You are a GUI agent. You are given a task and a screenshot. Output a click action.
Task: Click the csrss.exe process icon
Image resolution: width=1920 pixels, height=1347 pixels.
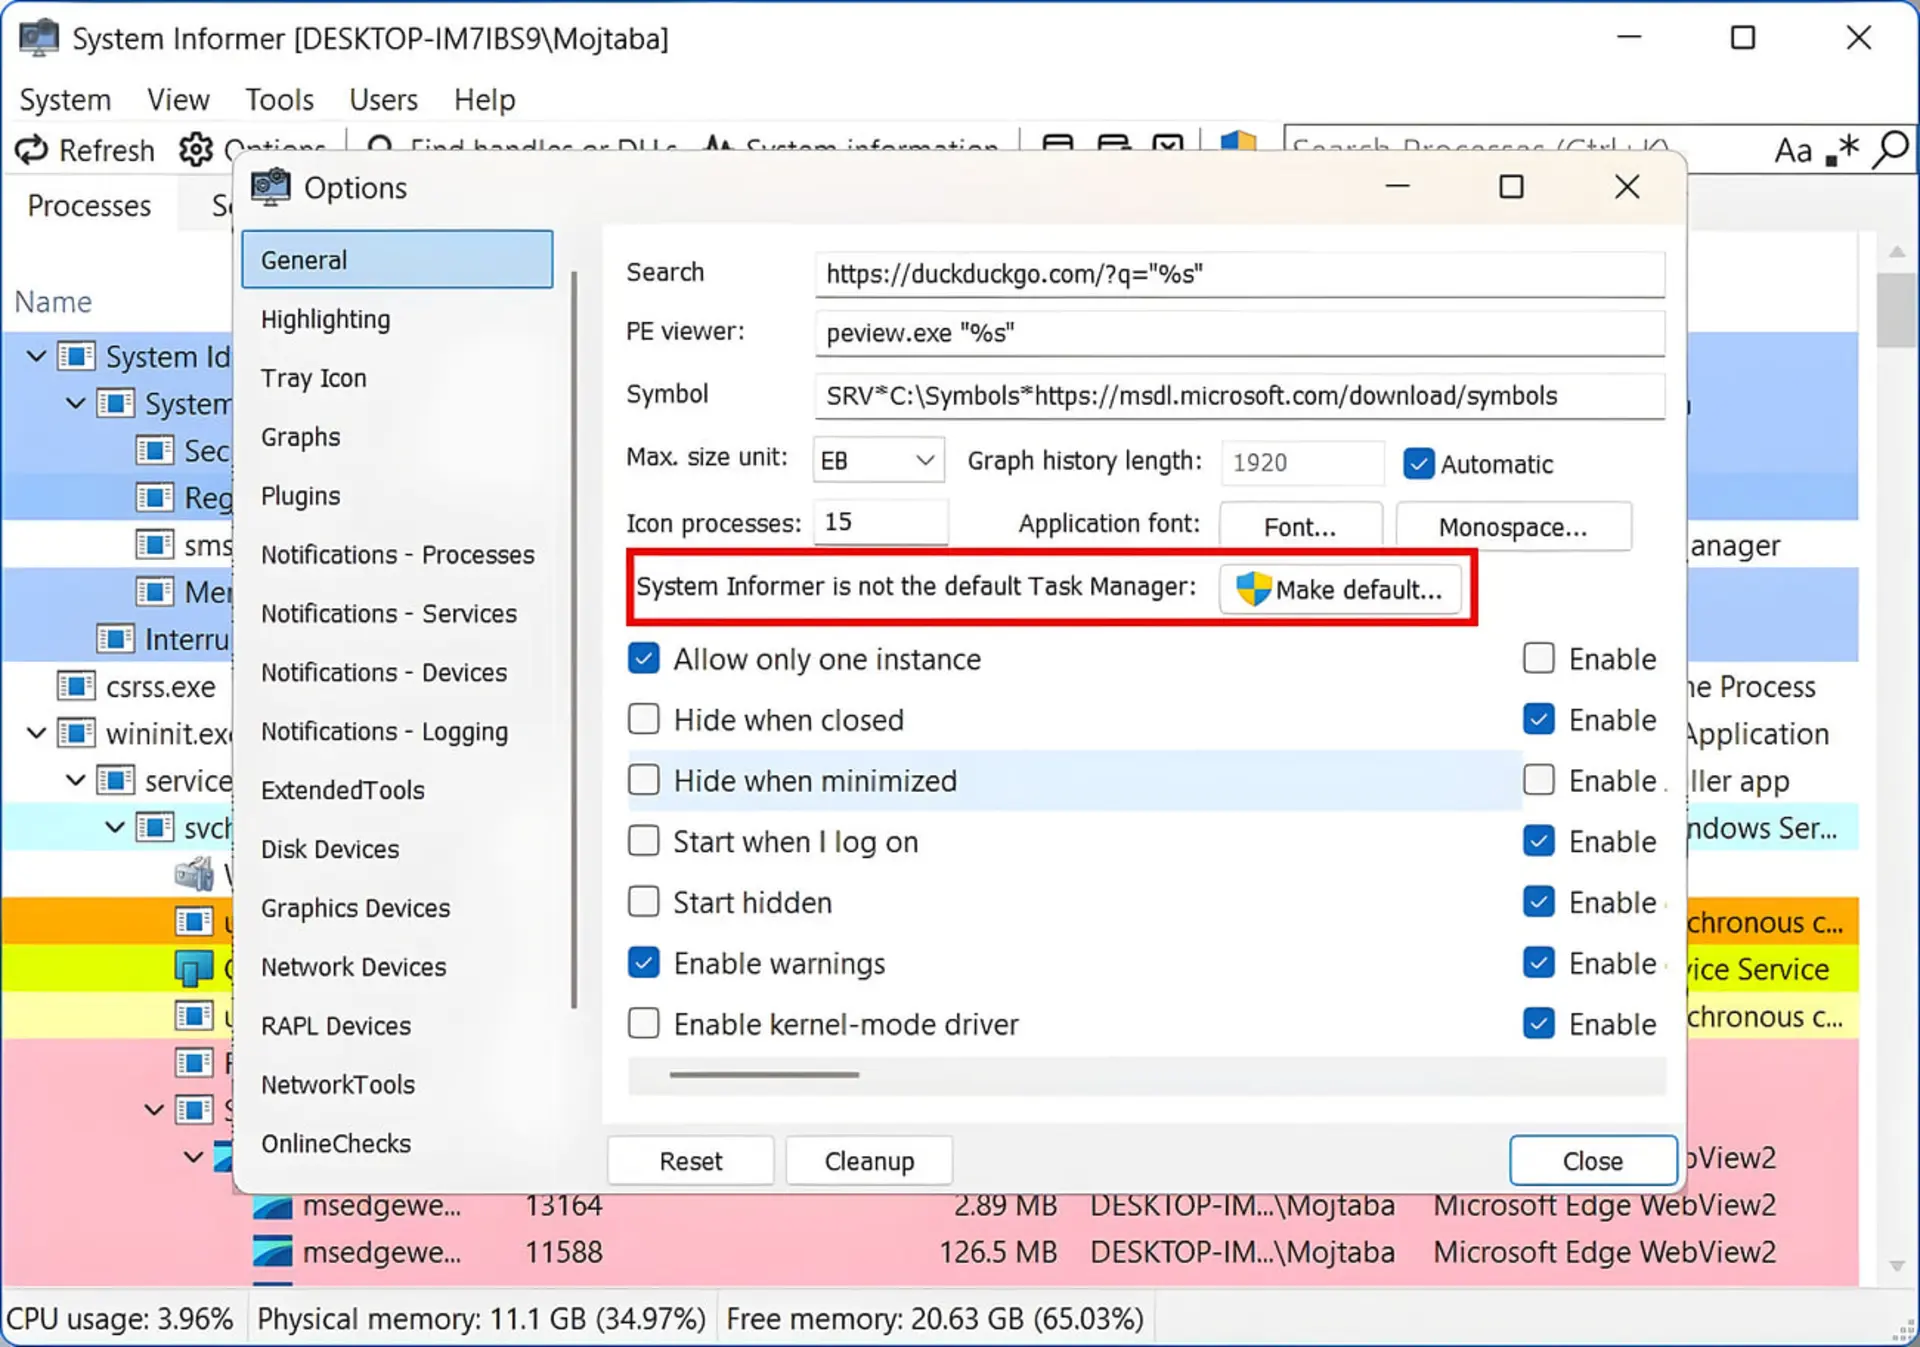76,686
